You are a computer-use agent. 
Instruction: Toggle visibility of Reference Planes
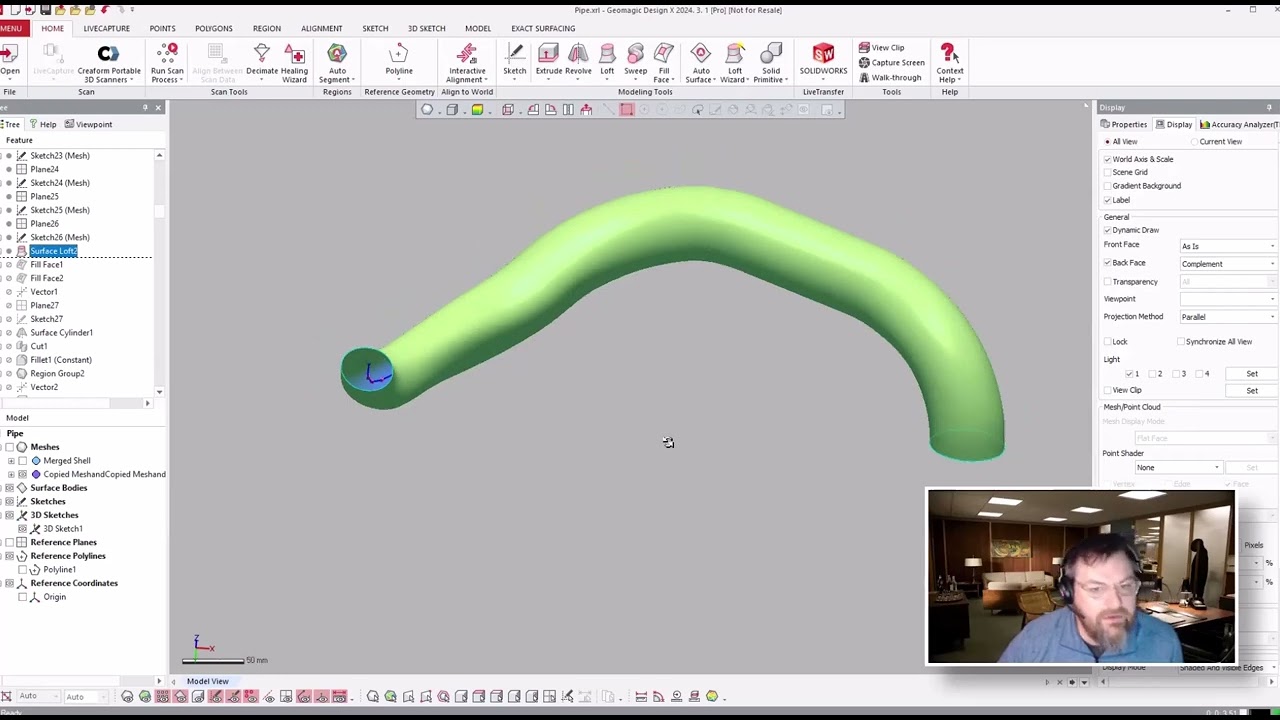9,542
